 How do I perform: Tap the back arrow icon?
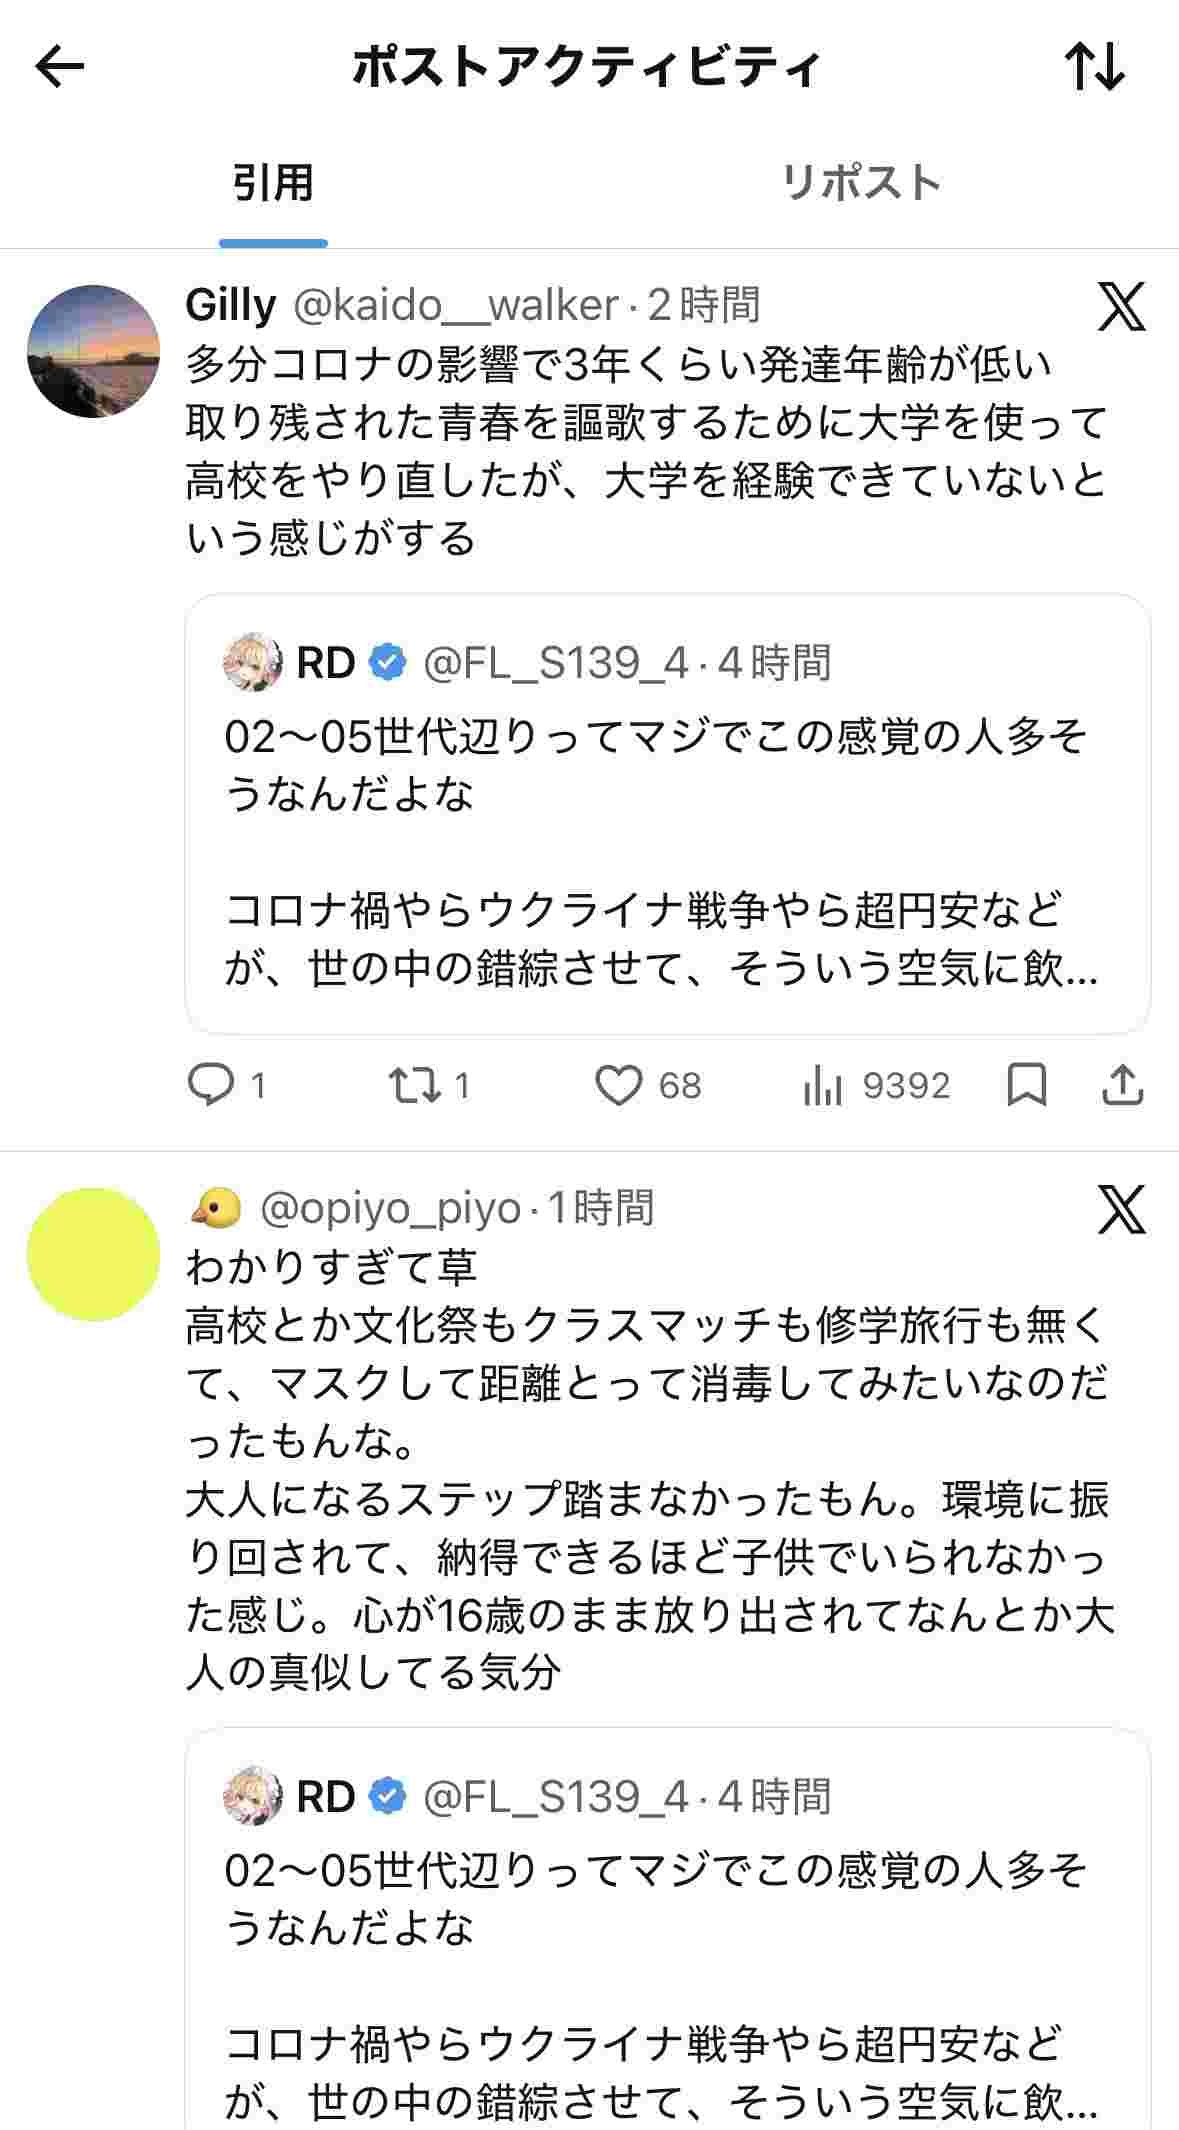tap(60, 67)
